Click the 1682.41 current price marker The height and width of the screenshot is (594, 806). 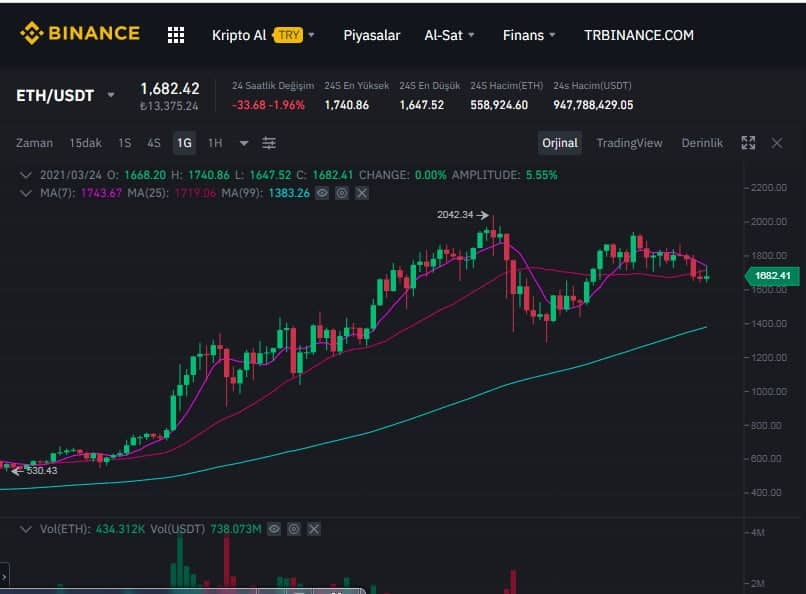772,276
